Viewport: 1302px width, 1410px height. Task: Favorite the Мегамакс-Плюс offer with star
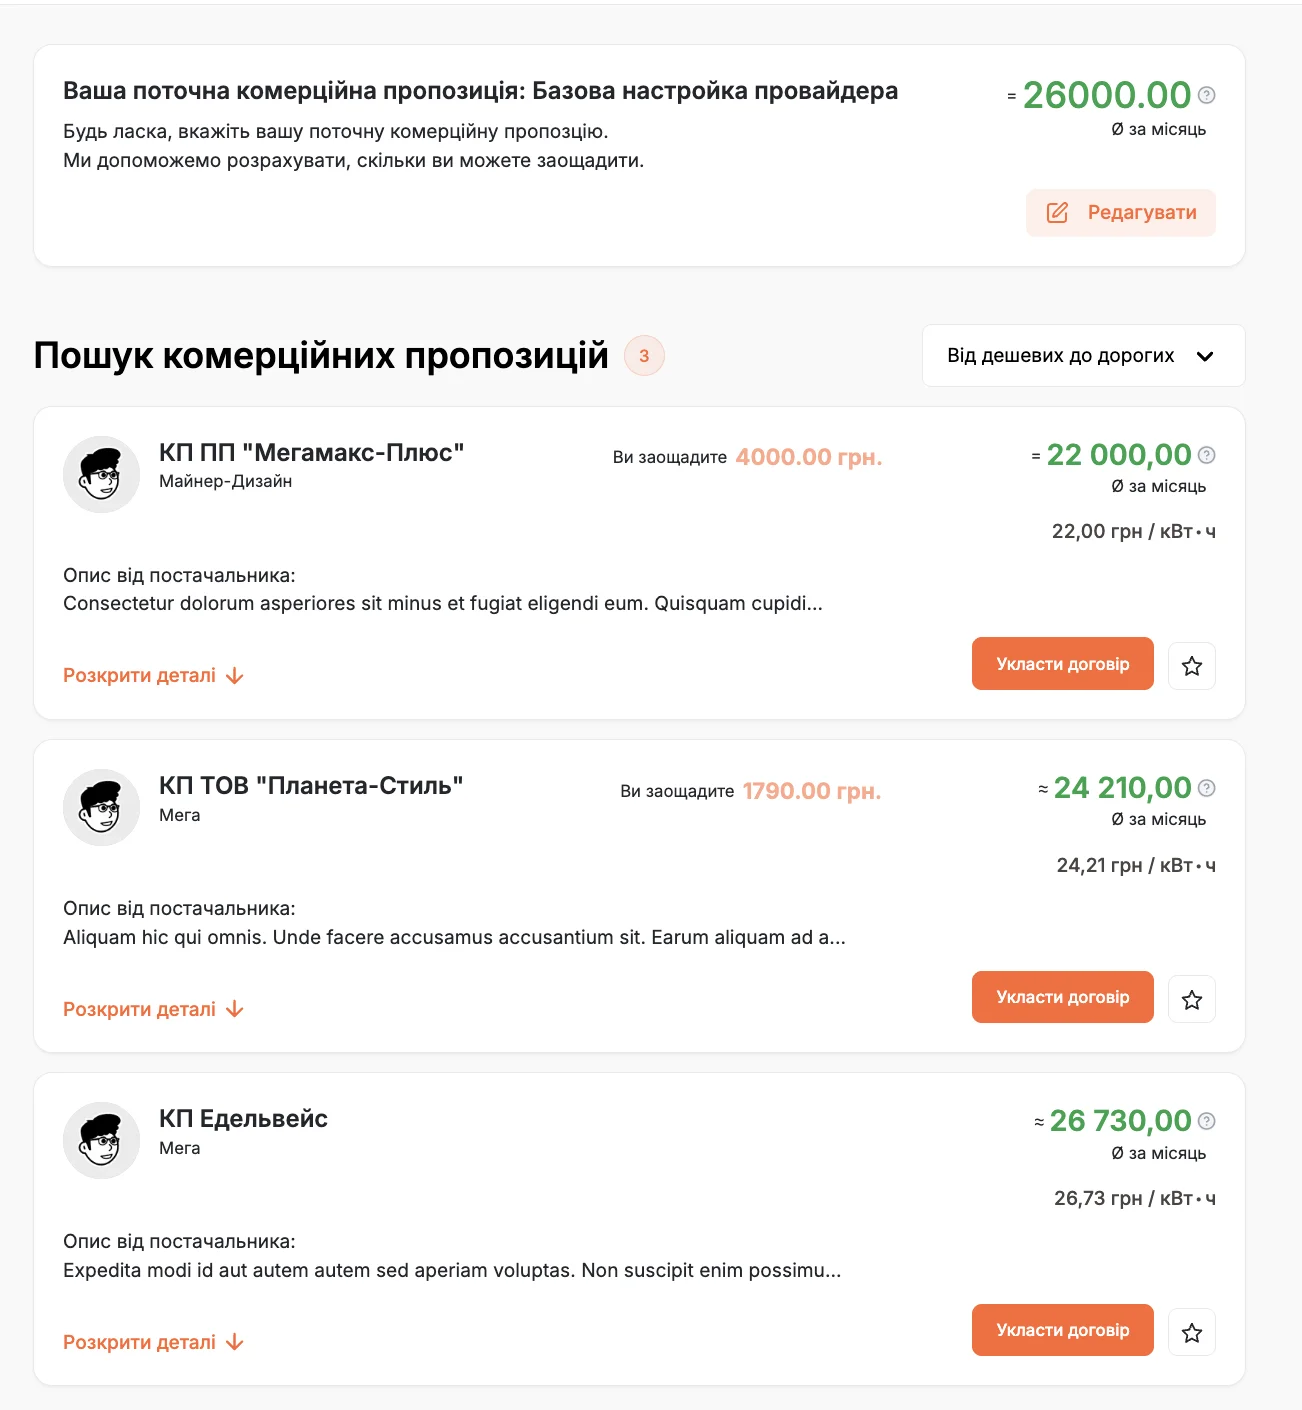1192,666
